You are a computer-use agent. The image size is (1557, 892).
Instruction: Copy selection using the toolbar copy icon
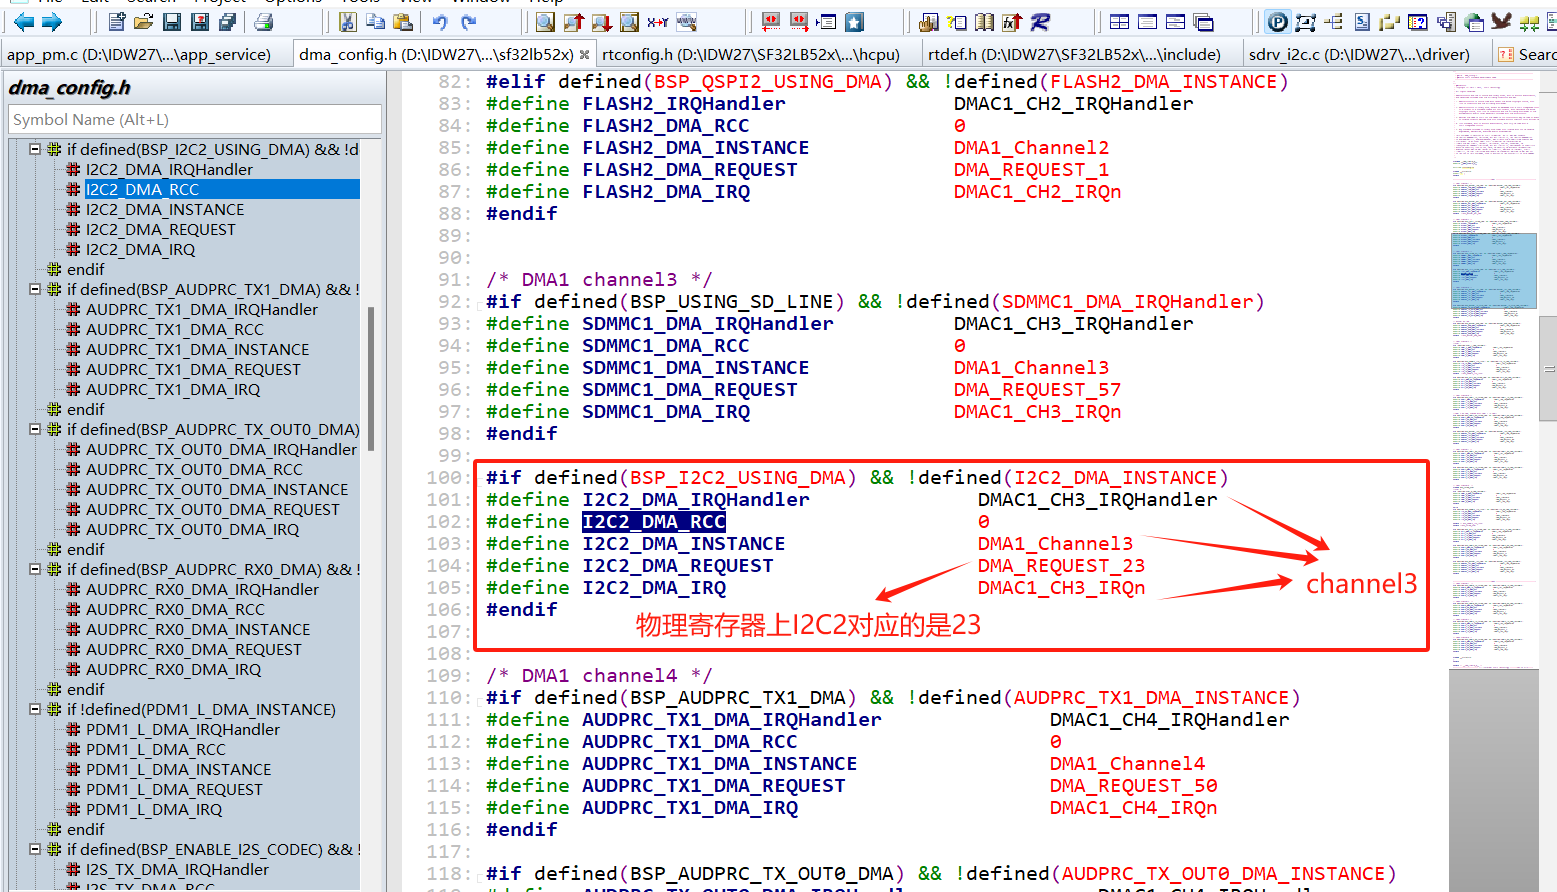(x=376, y=21)
